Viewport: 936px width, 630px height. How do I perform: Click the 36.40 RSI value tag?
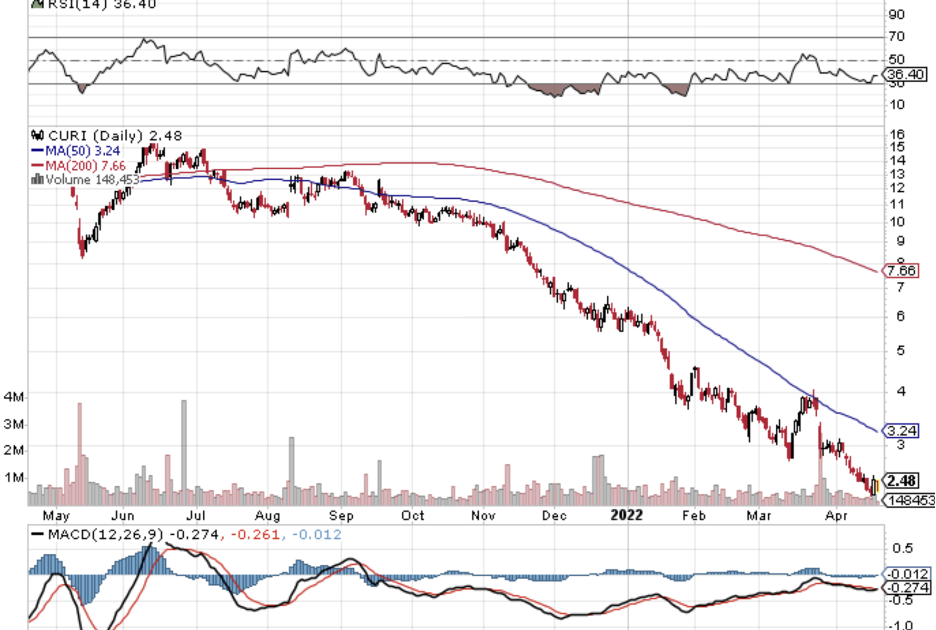click(904, 73)
